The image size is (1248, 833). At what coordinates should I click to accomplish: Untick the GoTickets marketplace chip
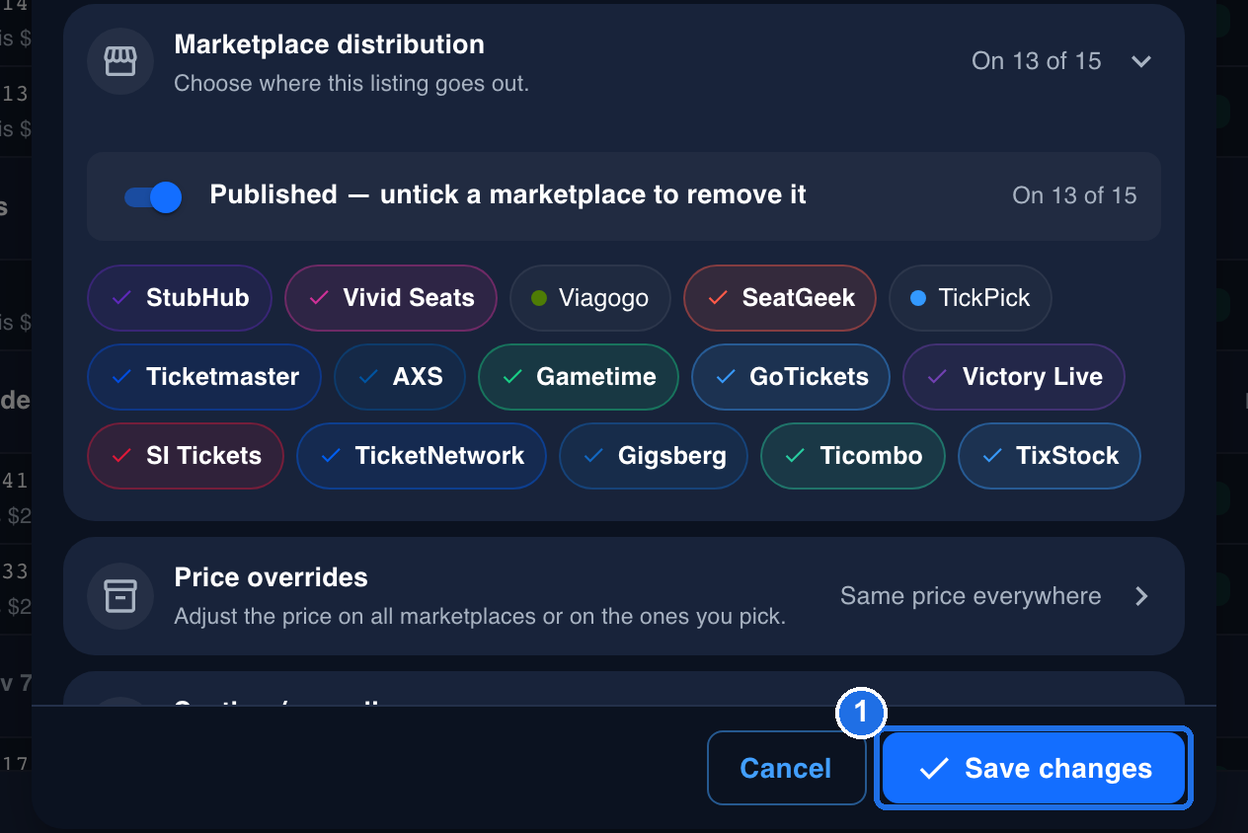[x=790, y=377]
